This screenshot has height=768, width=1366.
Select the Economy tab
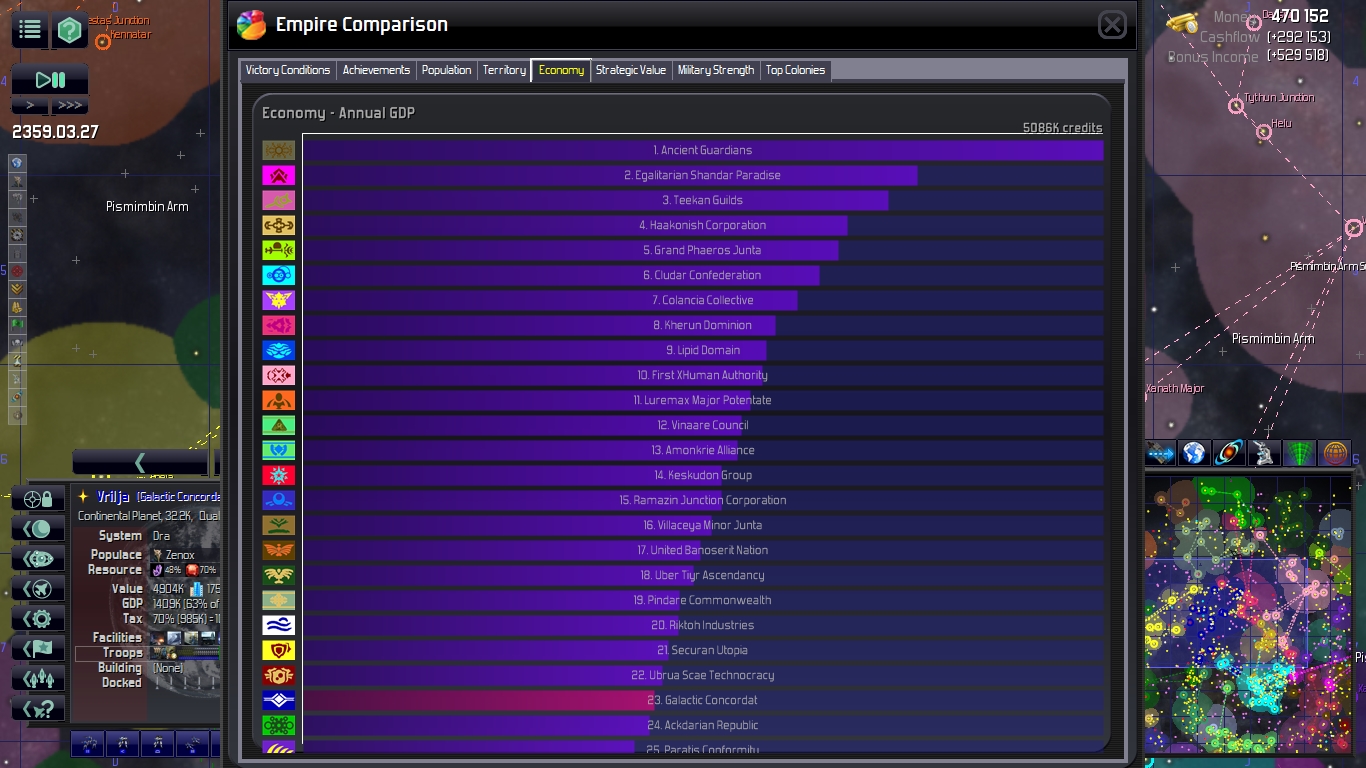point(561,70)
